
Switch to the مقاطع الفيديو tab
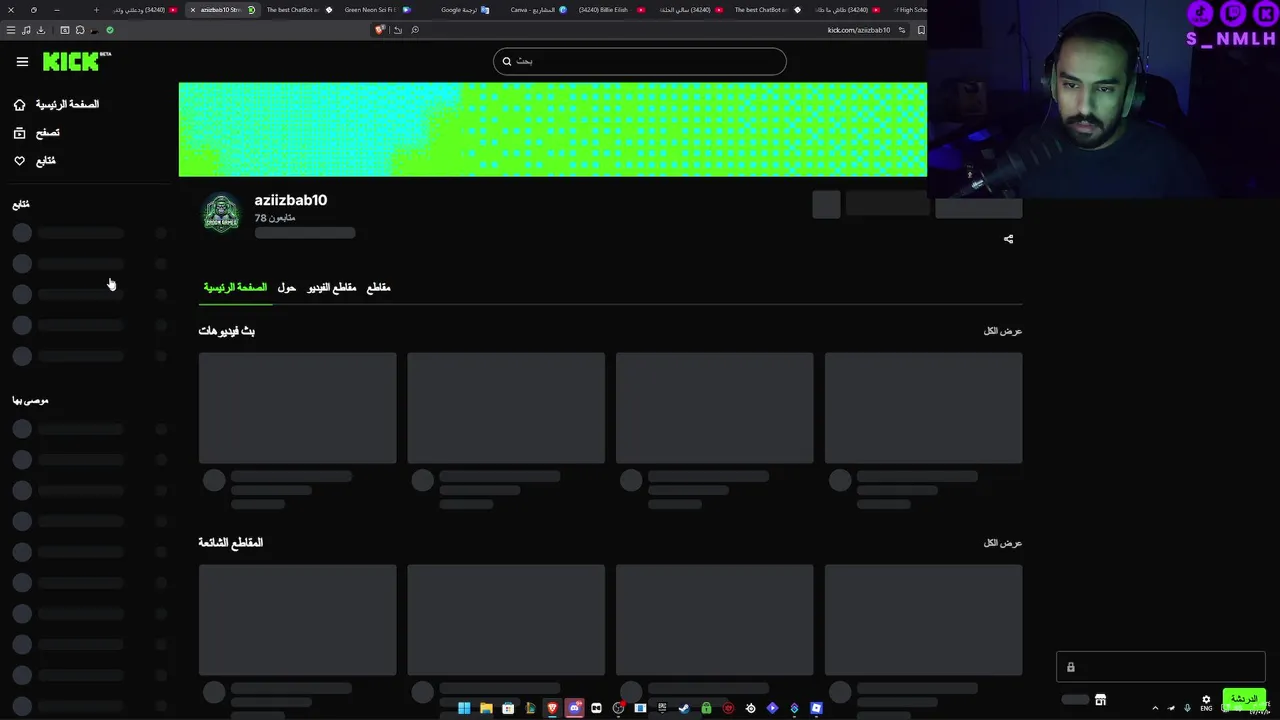pyautogui.click(x=331, y=287)
